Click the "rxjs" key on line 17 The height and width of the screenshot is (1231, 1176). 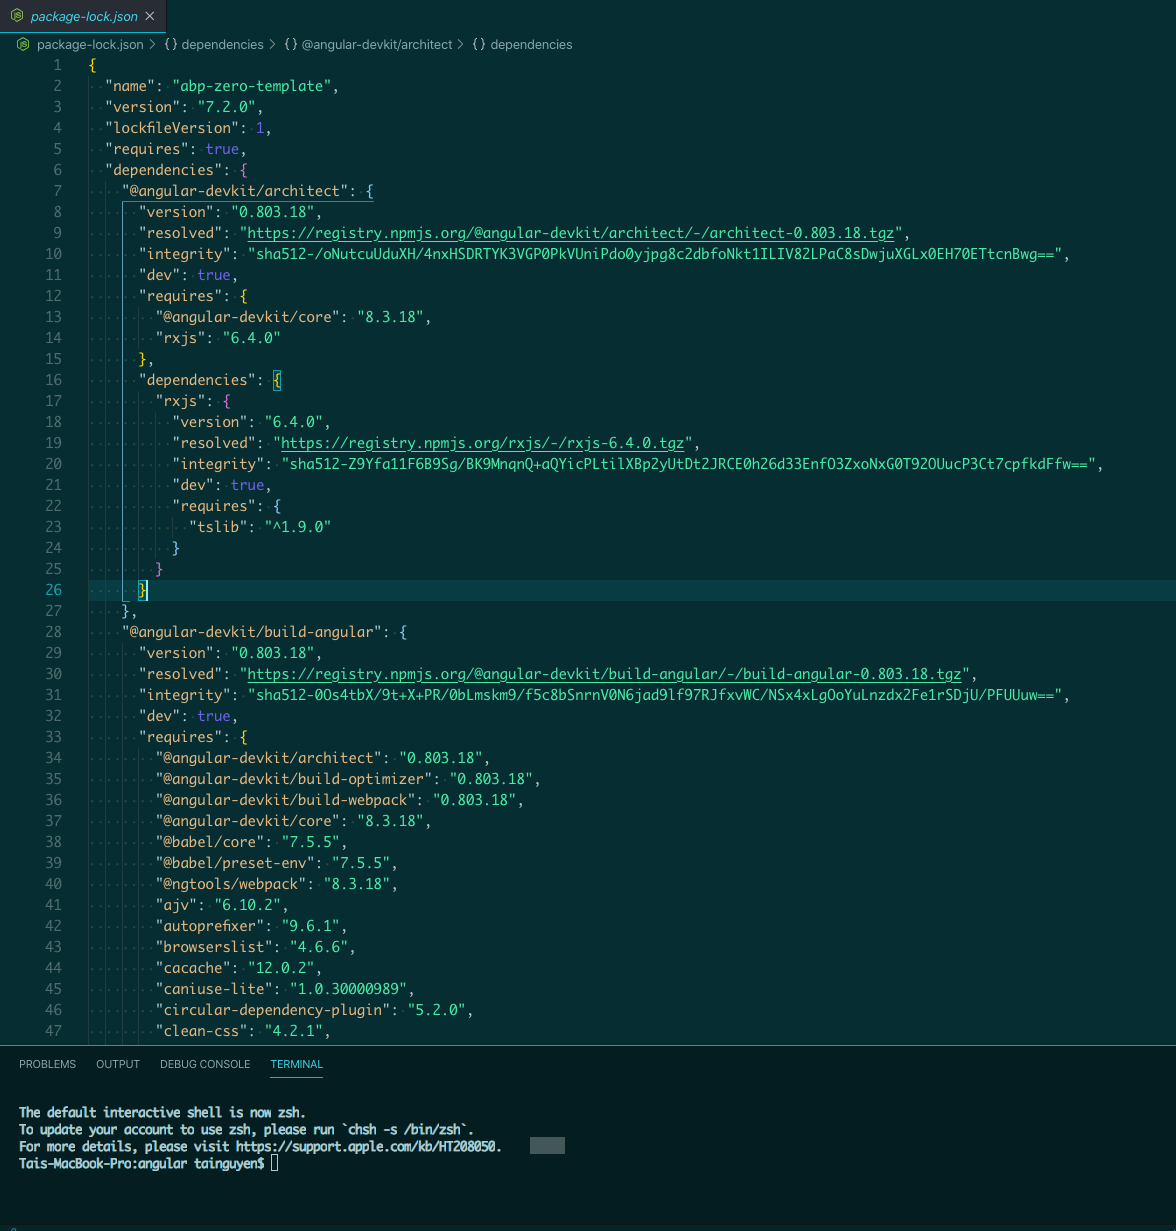181,401
